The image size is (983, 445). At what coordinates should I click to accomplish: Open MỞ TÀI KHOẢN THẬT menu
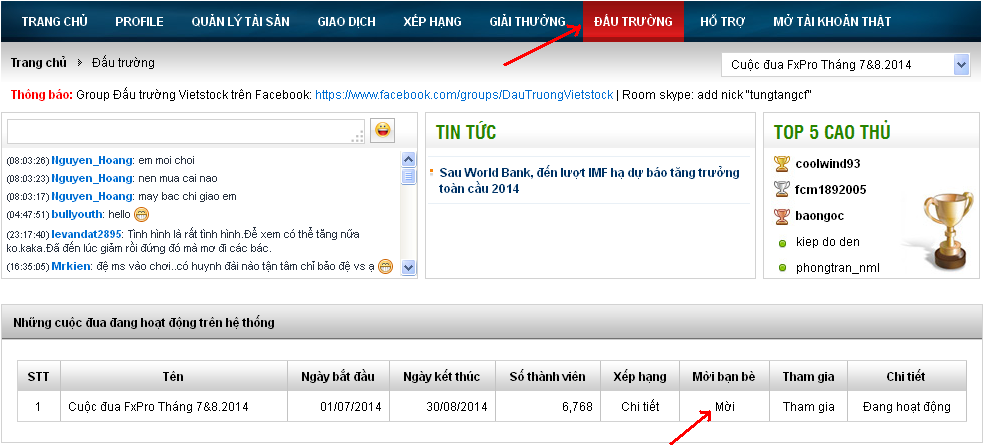tap(833, 21)
